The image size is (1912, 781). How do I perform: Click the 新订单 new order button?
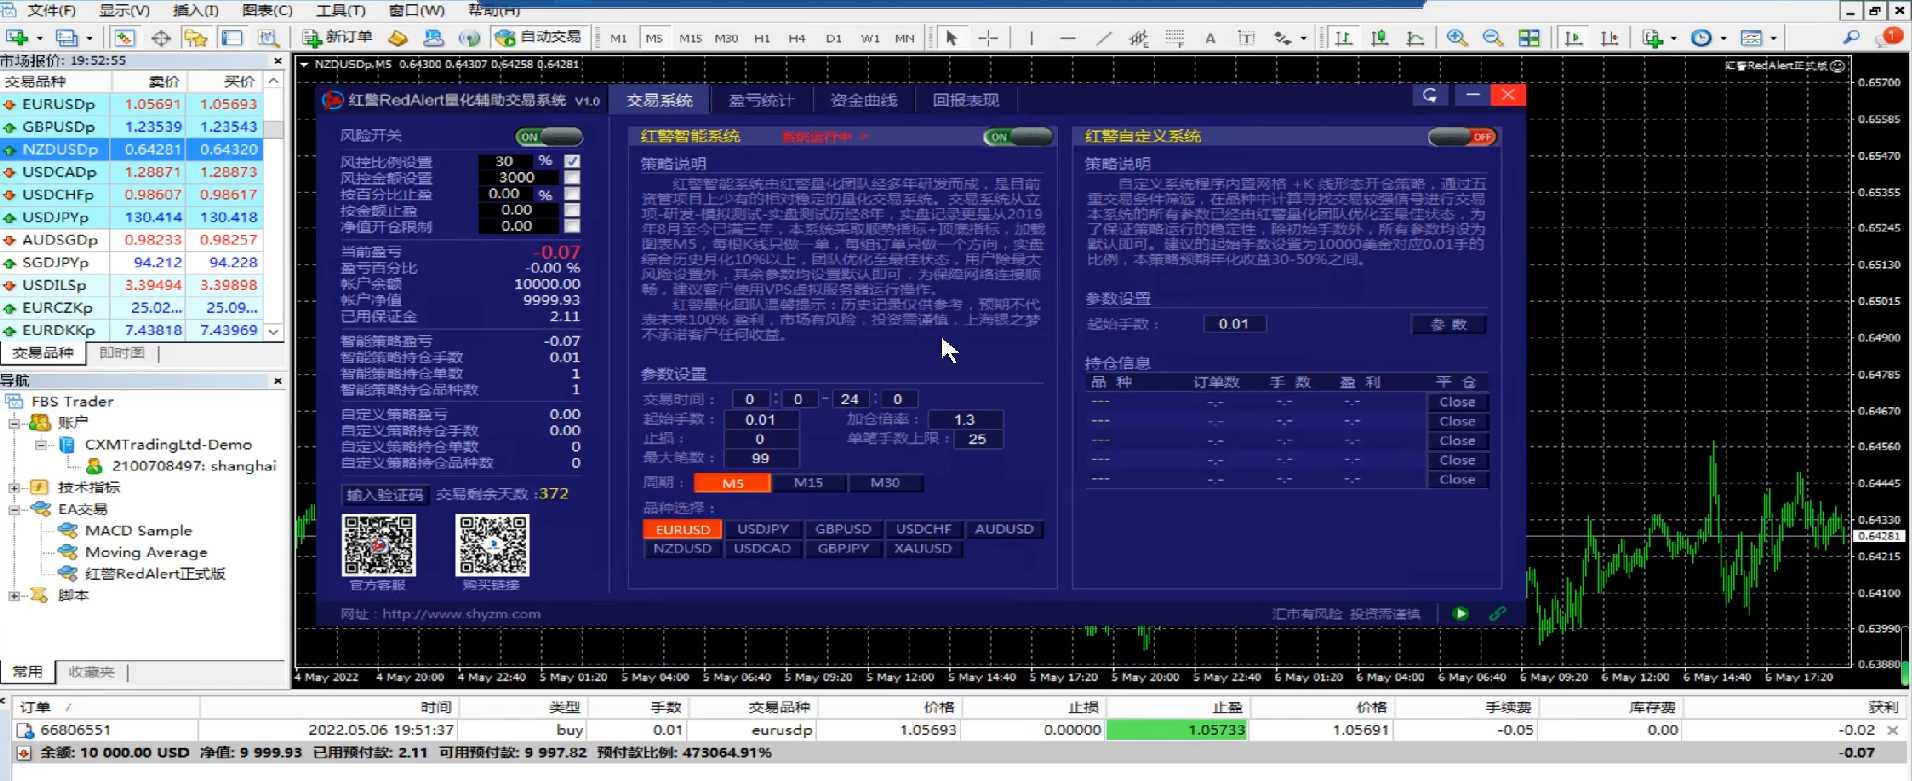338,38
